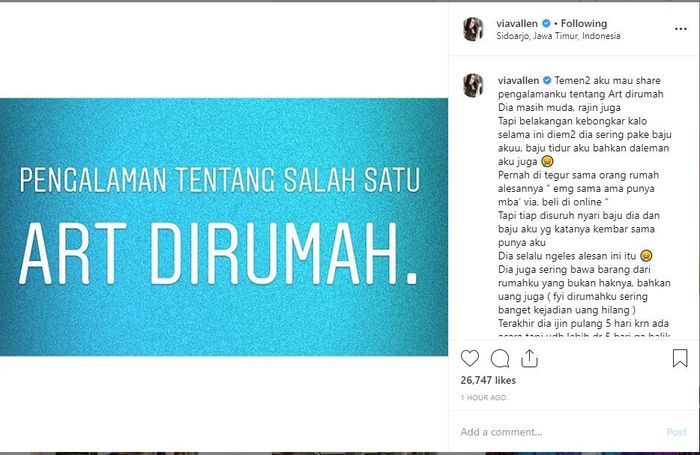Click the 1 HOUR AGO timestamp

pyautogui.click(x=483, y=397)
